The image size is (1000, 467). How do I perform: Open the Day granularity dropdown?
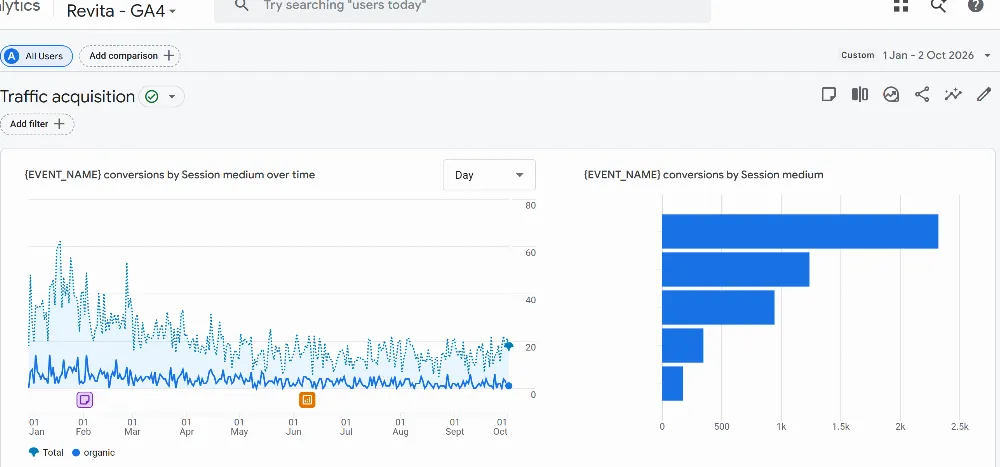click(489, 175)
